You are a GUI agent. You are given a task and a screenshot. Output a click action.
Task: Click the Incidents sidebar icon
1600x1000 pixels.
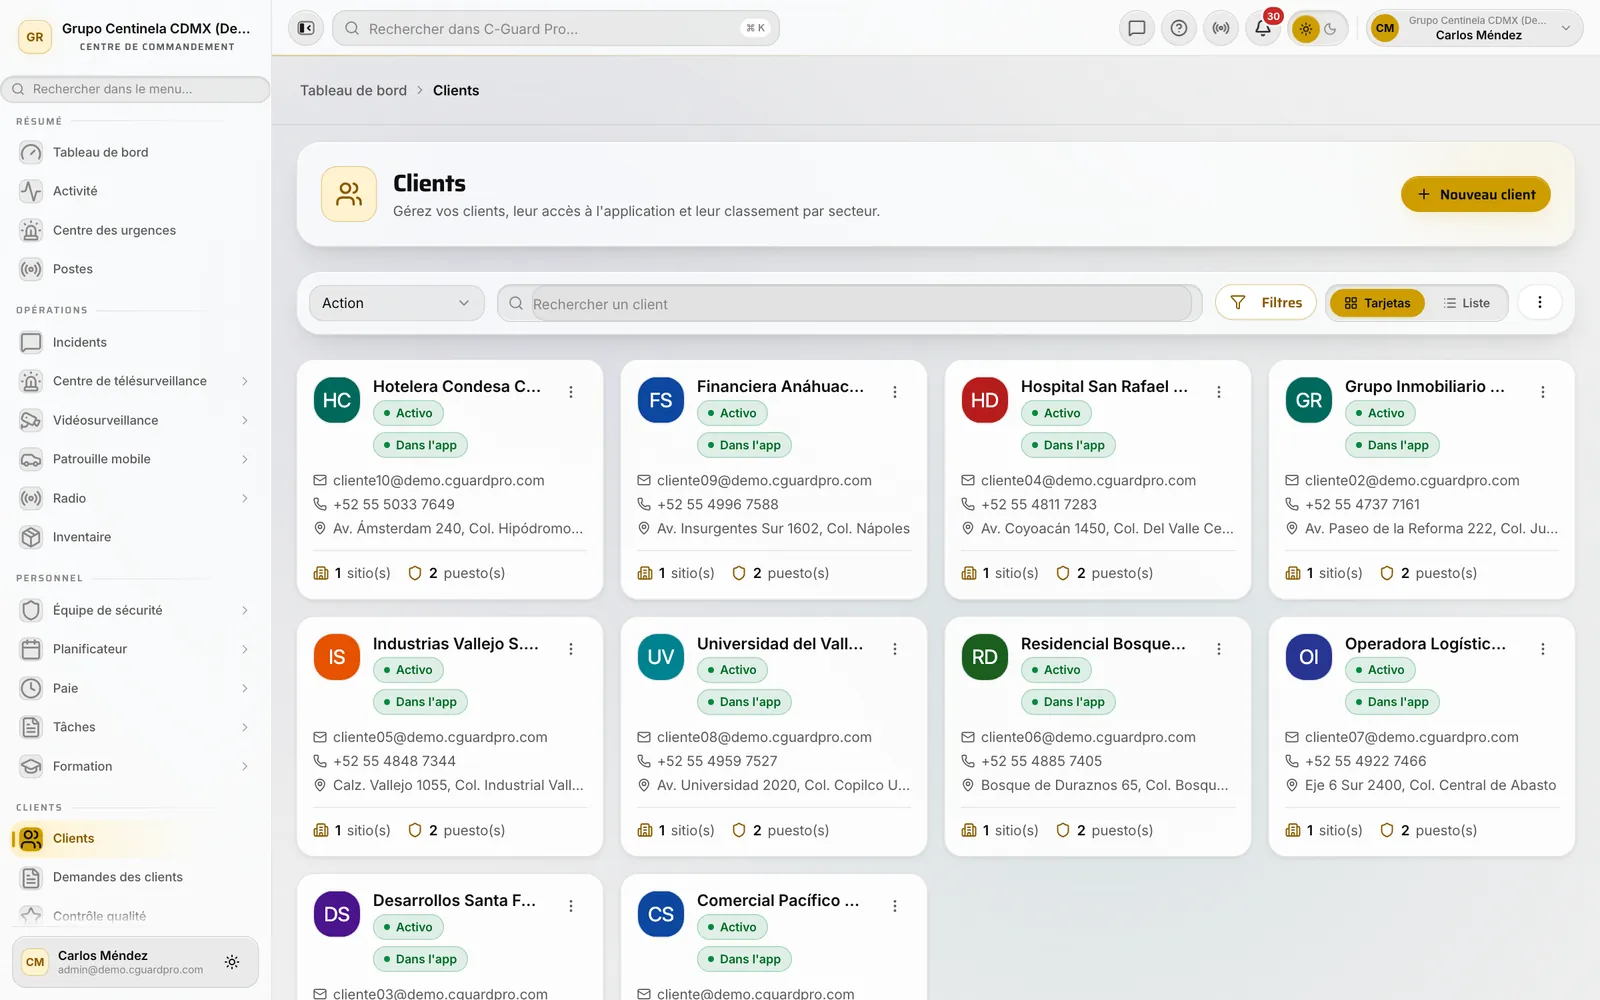(x=31, y=342)
